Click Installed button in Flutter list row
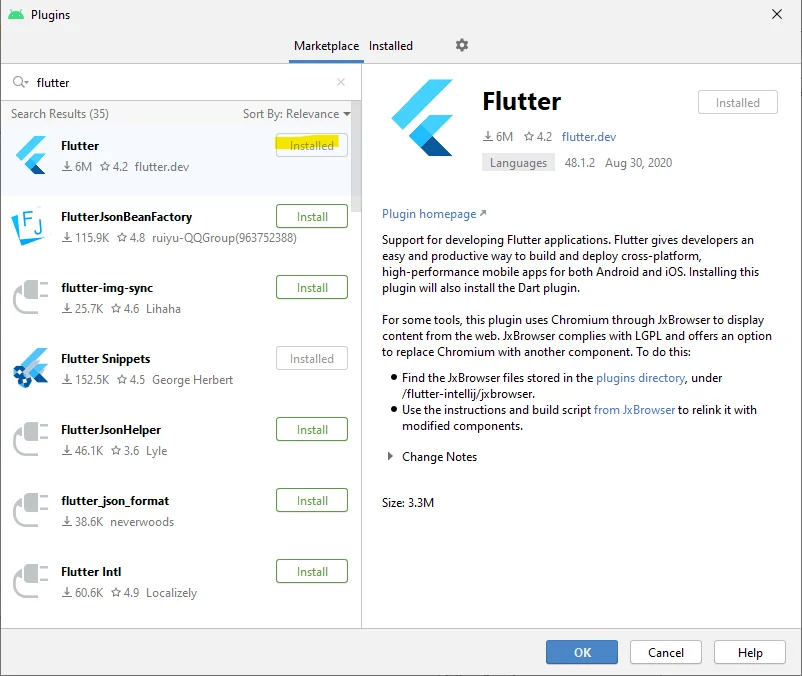802x676 pixels. coord(312,145)
